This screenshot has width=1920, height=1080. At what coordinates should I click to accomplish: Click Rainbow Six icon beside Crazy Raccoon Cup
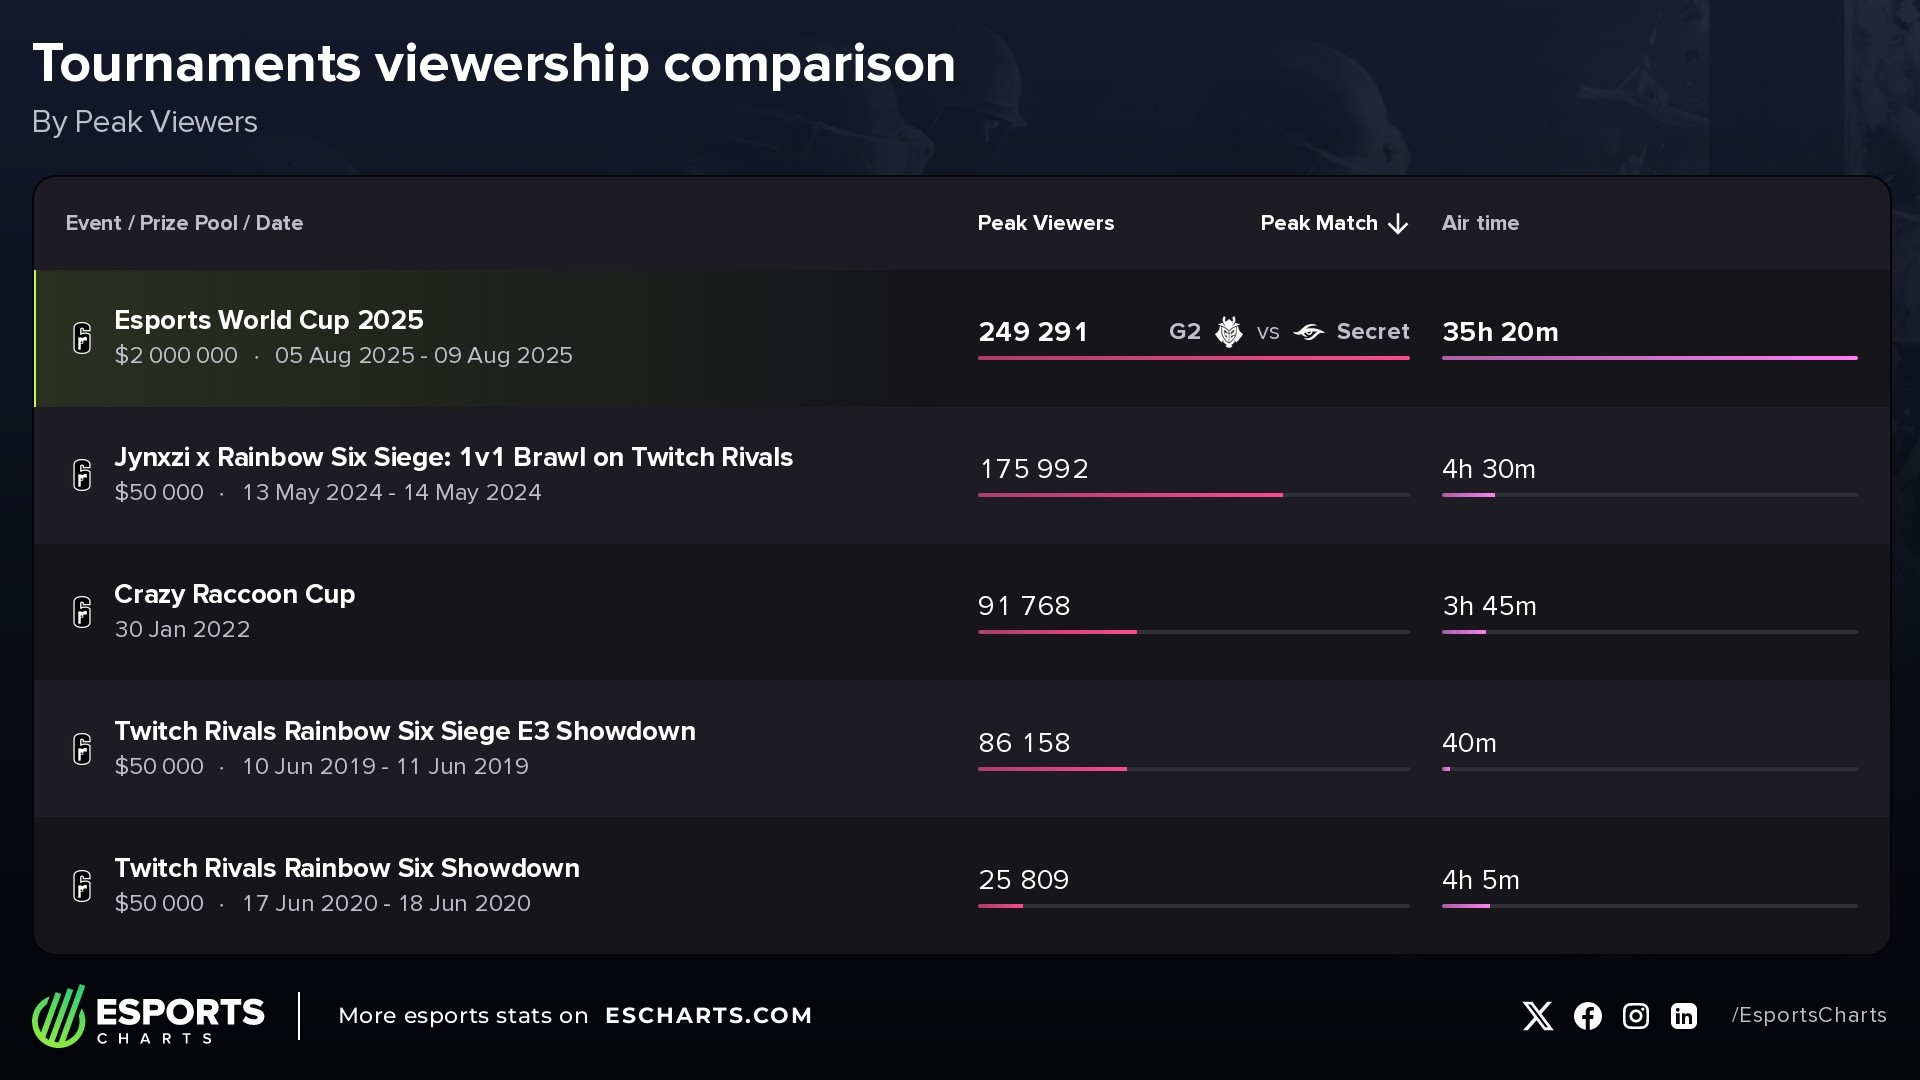(82, 612)
